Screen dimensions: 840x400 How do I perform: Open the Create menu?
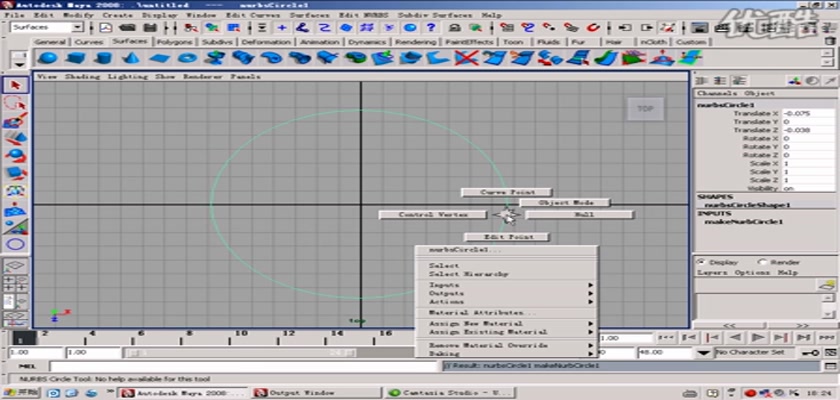pyautogui.click(x=118, y=16)
